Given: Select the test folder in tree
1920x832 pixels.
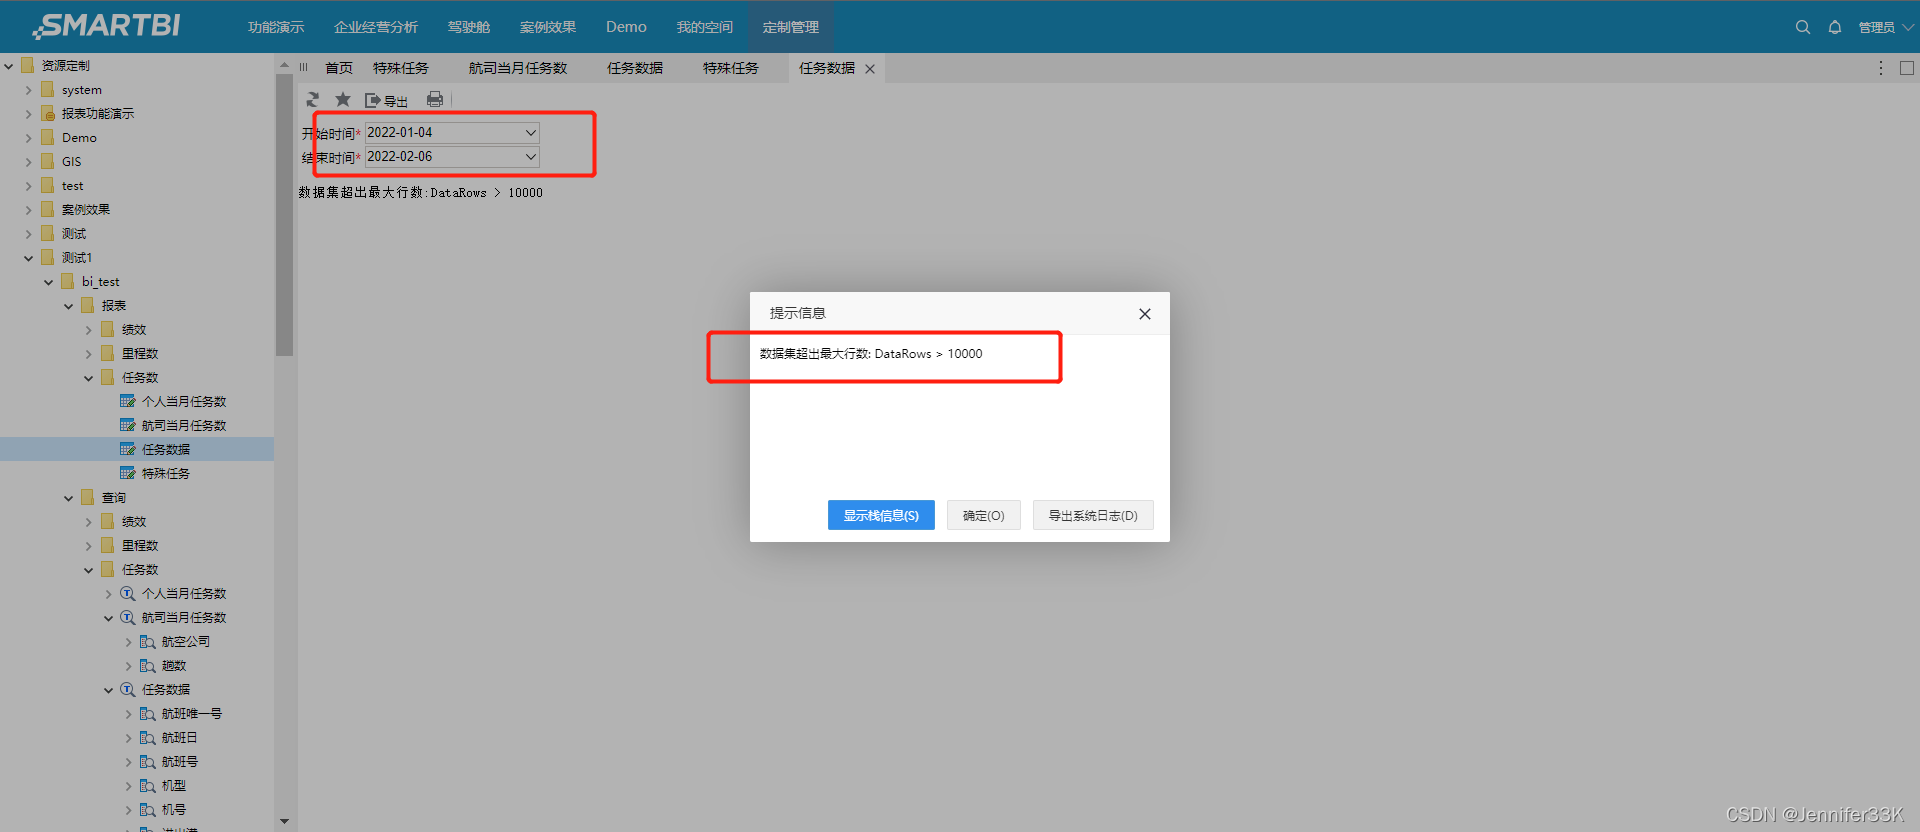Looking at the screenshot, I should click(72, 186).
